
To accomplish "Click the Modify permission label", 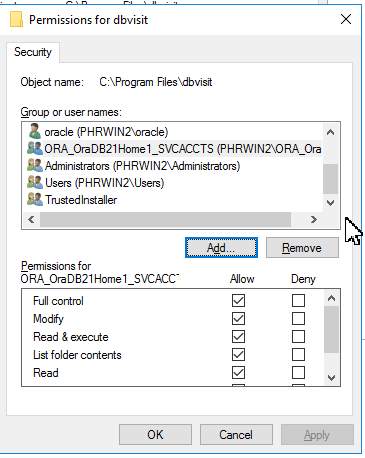I will [x=48, y=319].
